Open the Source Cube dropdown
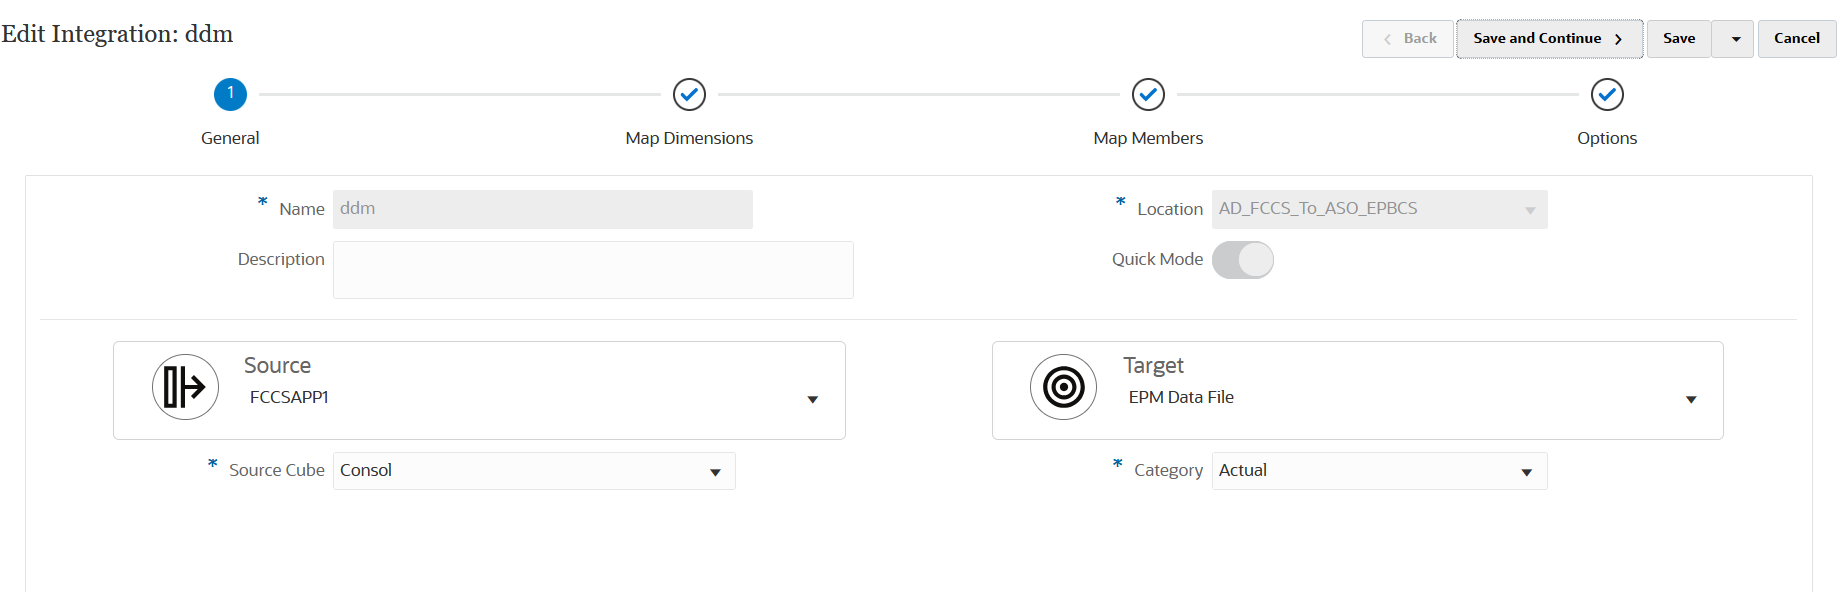Viewport: 1837px width, 592px height. coord(715,472)
